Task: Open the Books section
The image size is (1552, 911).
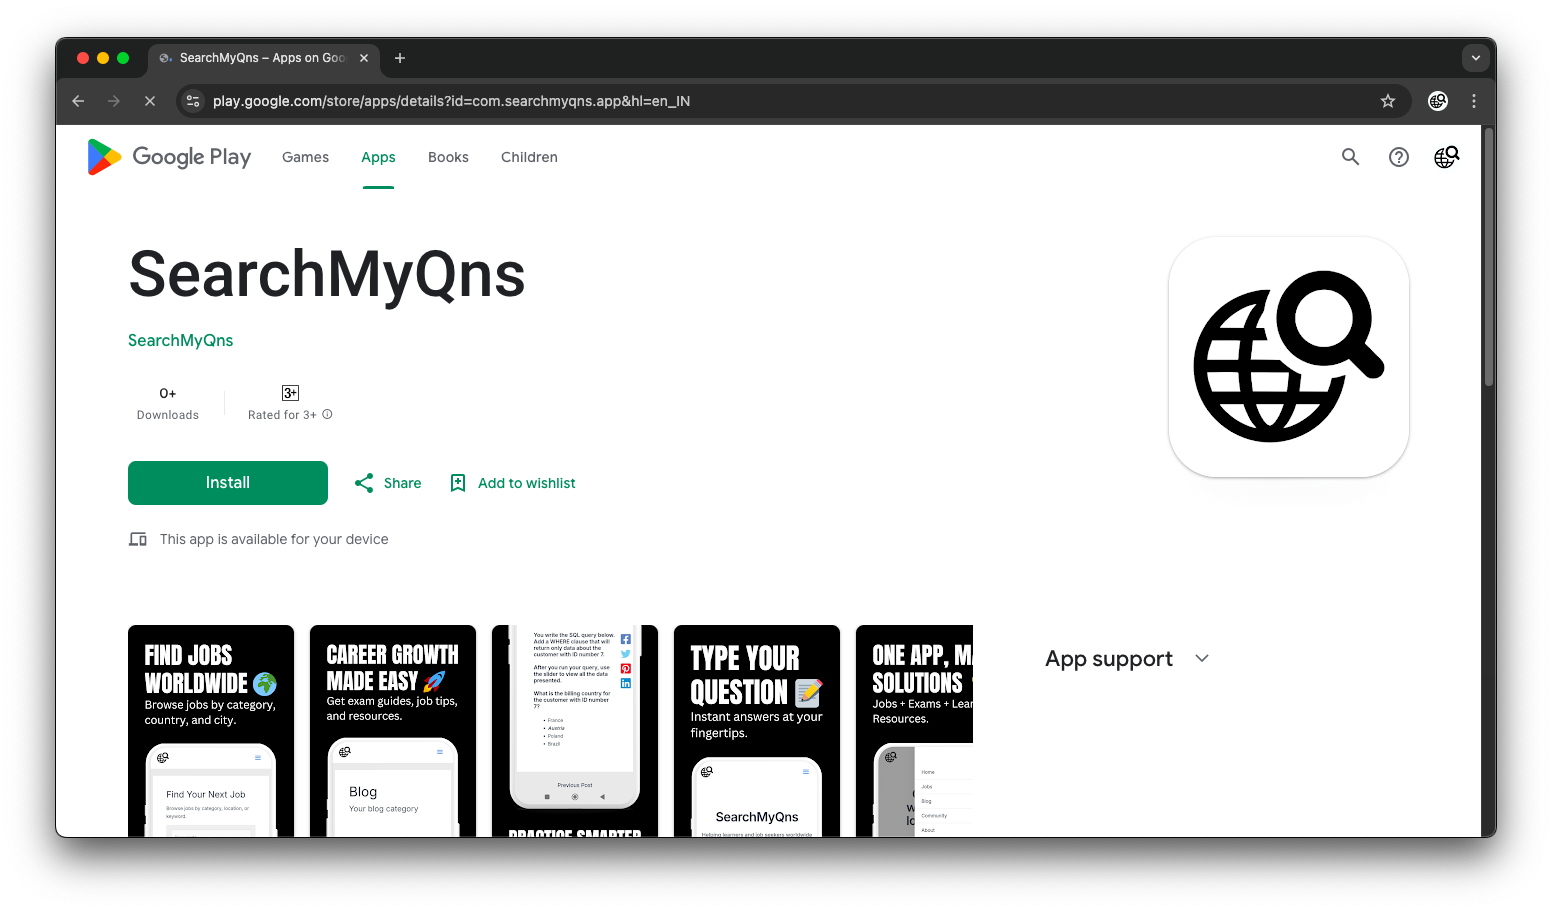Action: click(448, 157)
